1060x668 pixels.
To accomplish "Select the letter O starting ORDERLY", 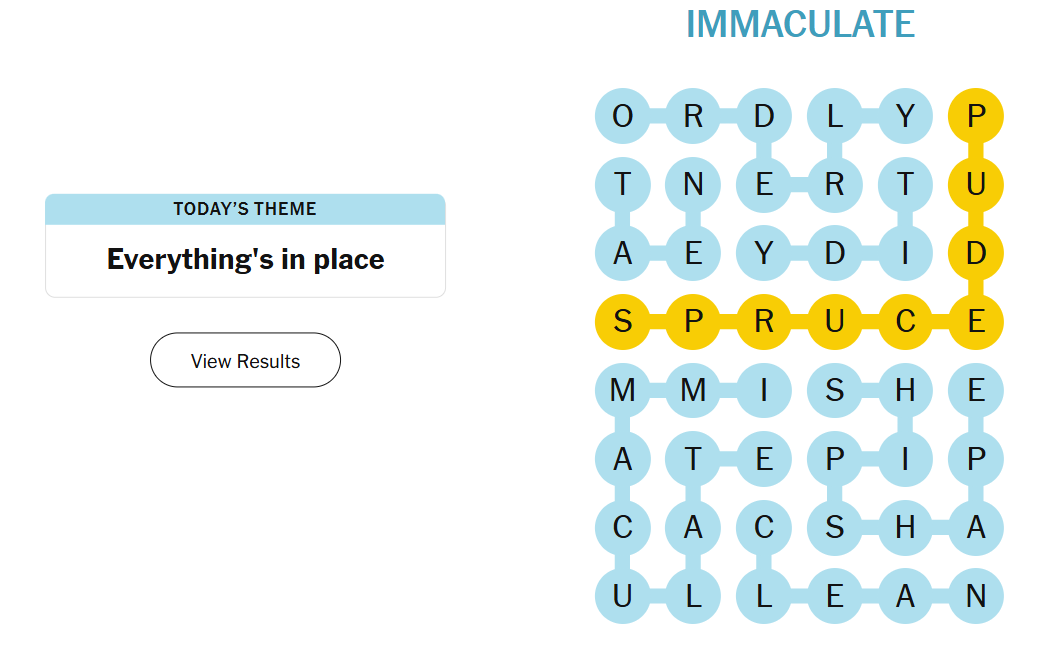I will pyautogui.click(x=622, y=116).
